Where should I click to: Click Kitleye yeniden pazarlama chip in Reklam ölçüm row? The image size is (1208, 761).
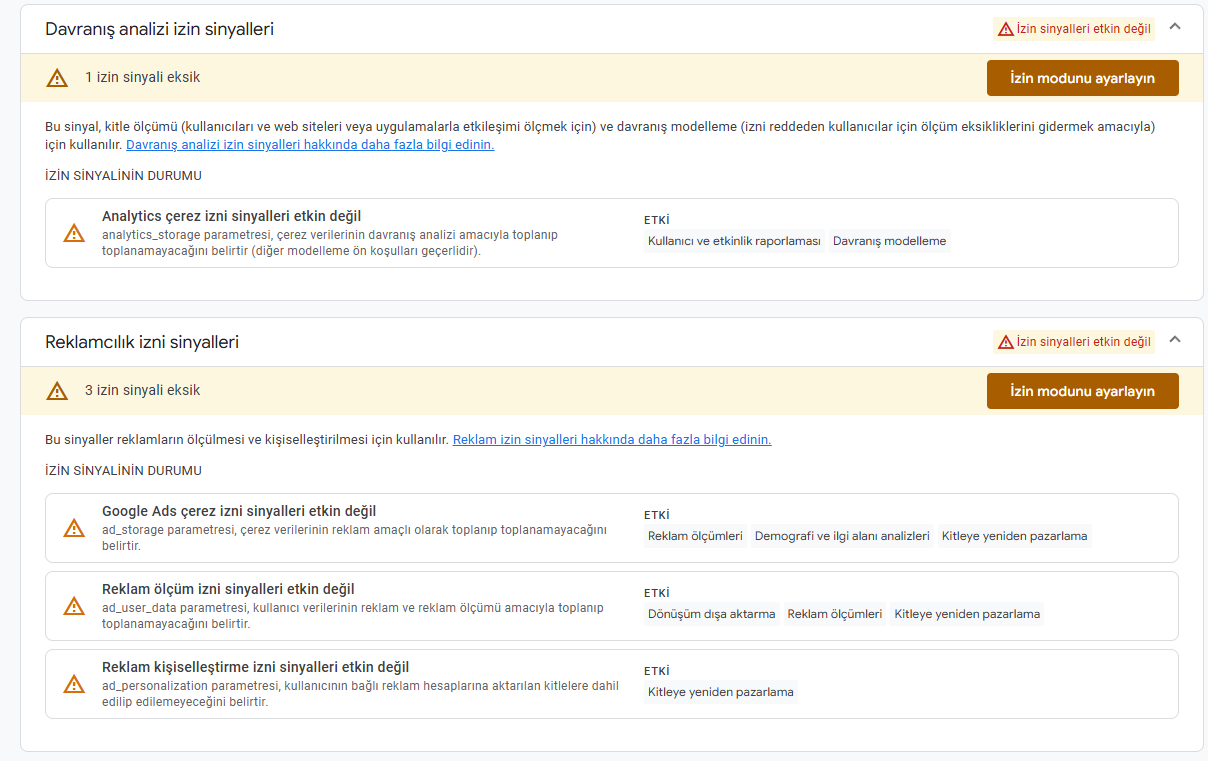(967, 614)
